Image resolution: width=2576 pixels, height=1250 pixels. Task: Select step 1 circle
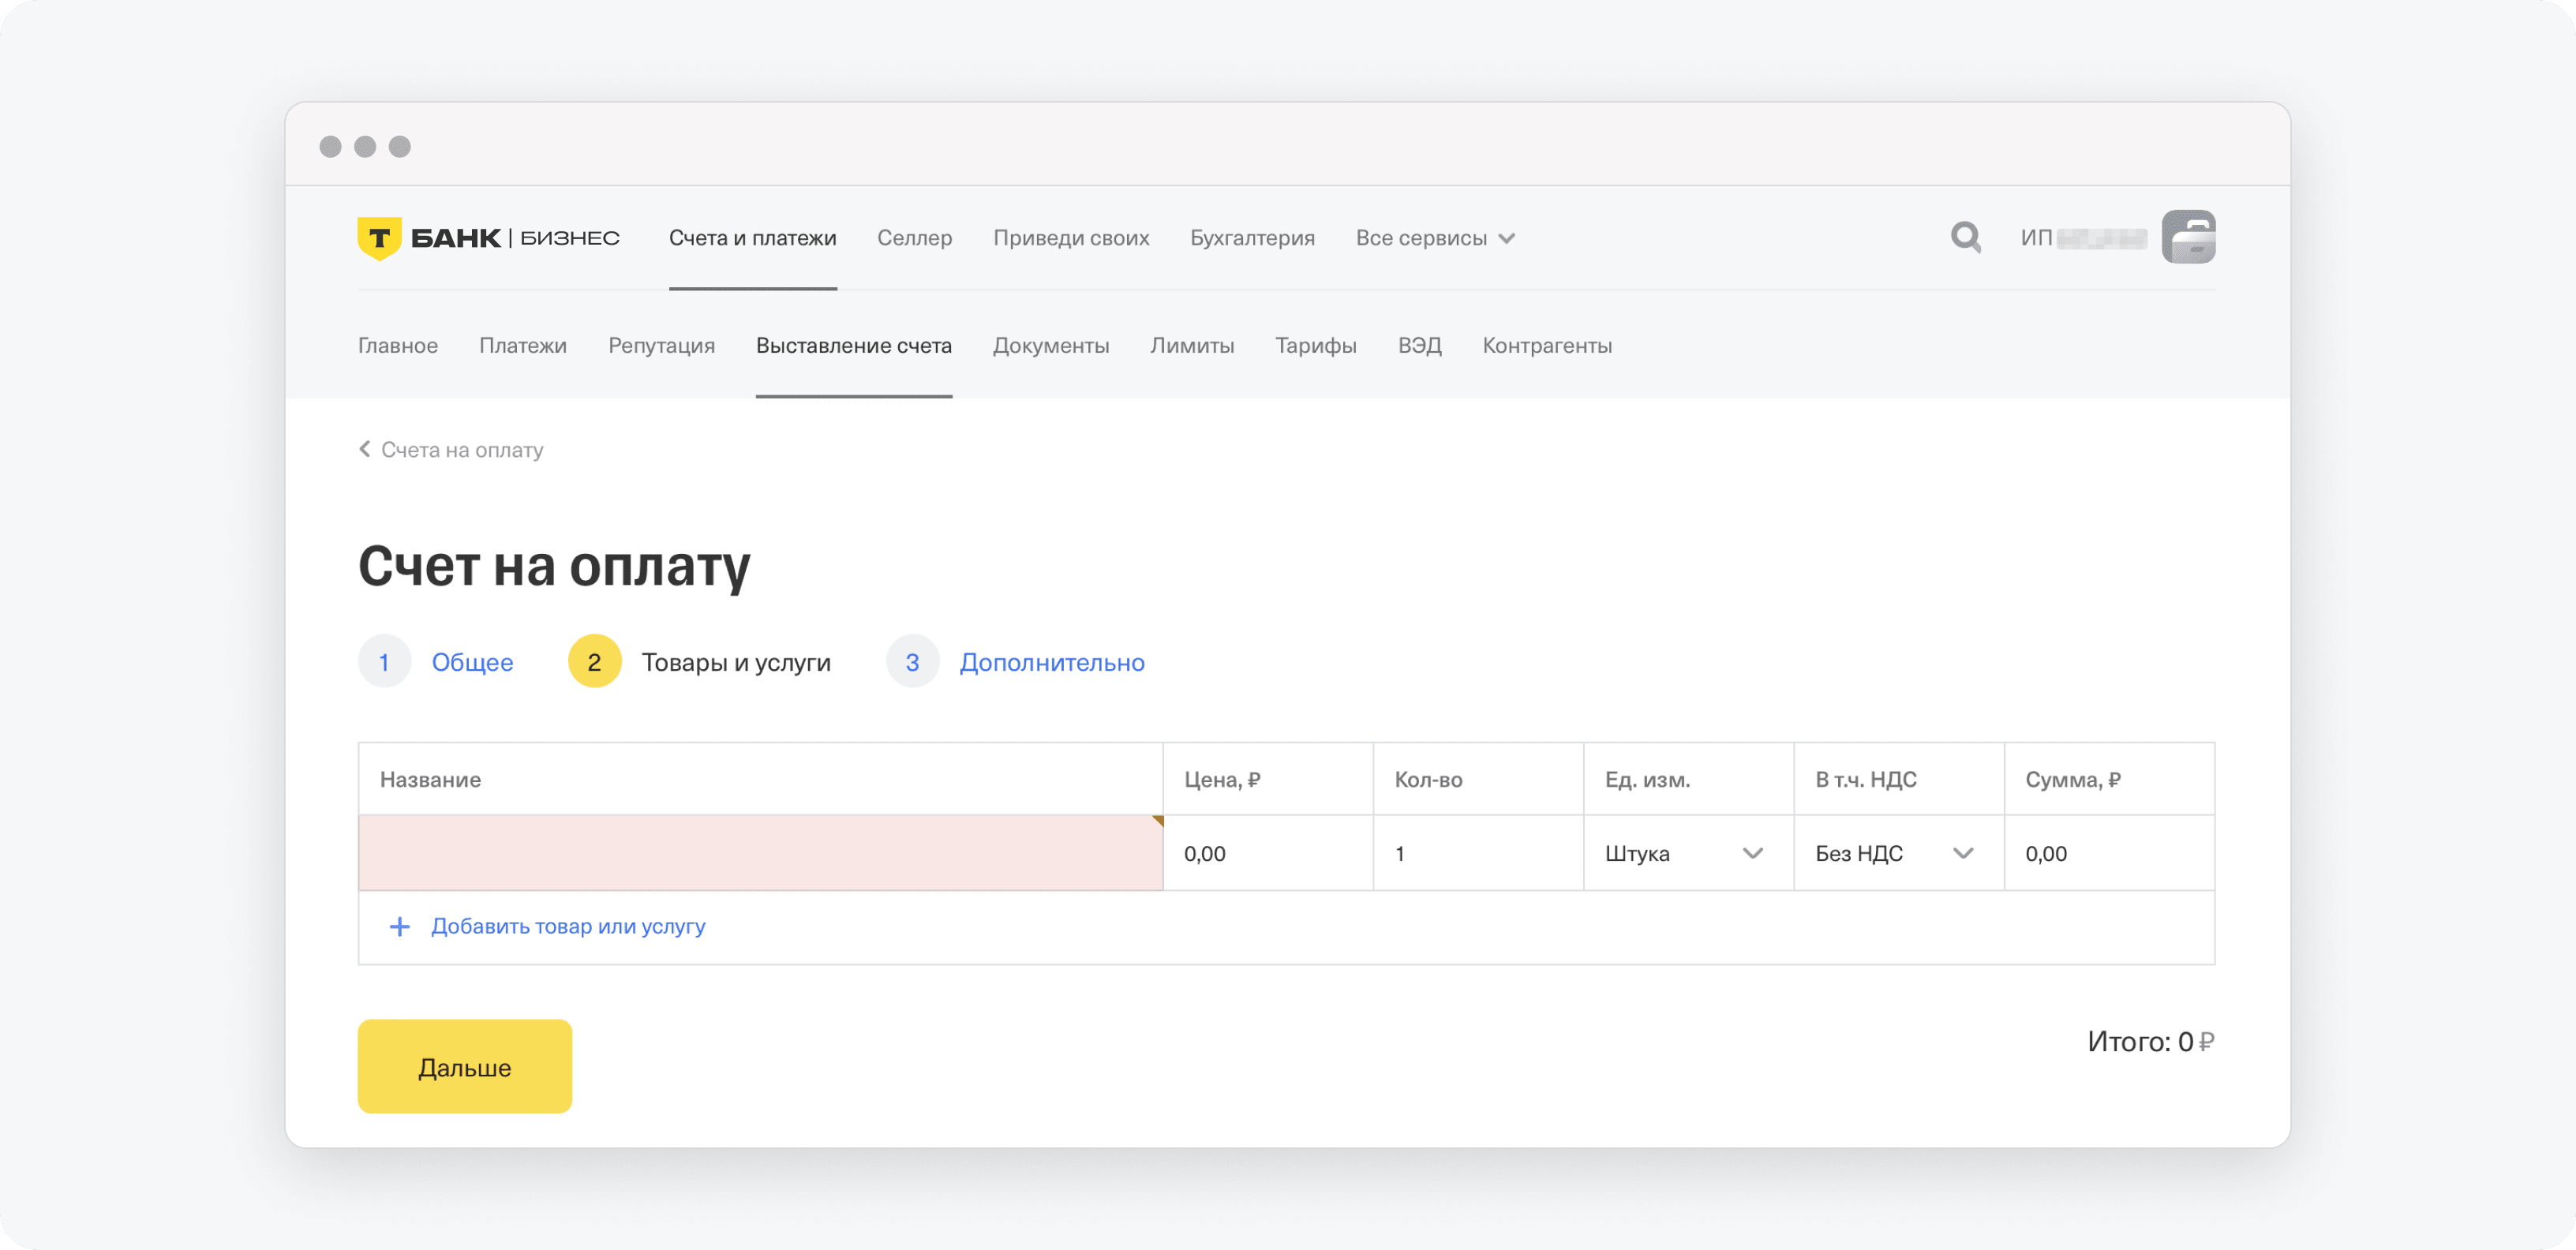coord(384,661)
